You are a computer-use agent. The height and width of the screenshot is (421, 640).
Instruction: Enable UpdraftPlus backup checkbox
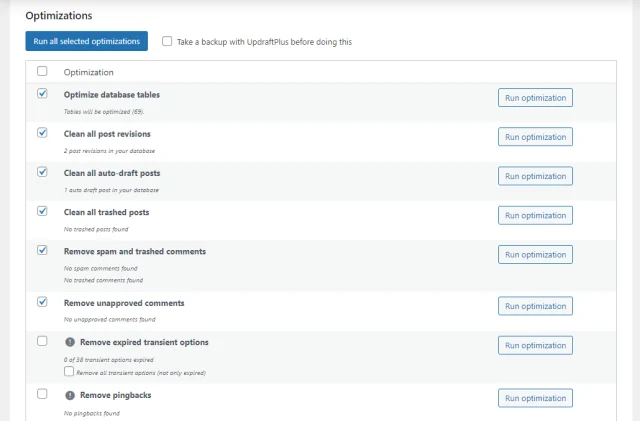(x=167, y=42)
